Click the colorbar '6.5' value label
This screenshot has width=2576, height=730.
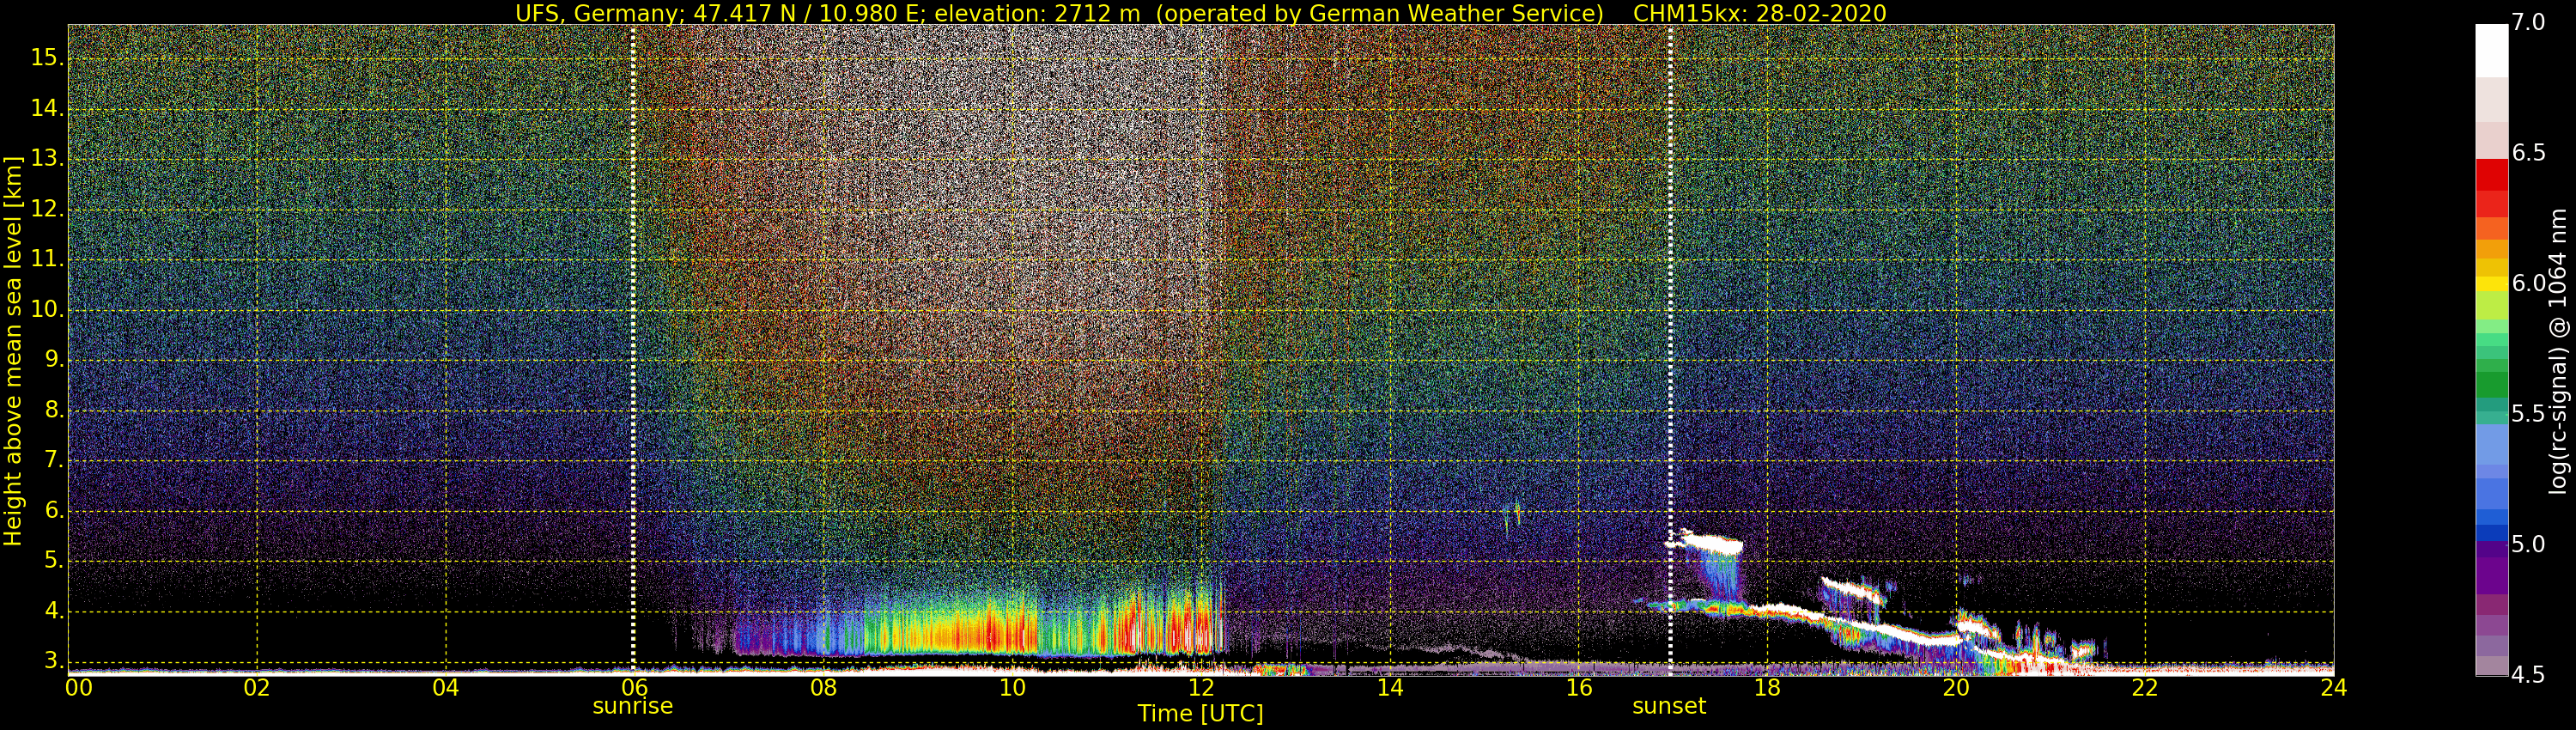click(2528, 153)
